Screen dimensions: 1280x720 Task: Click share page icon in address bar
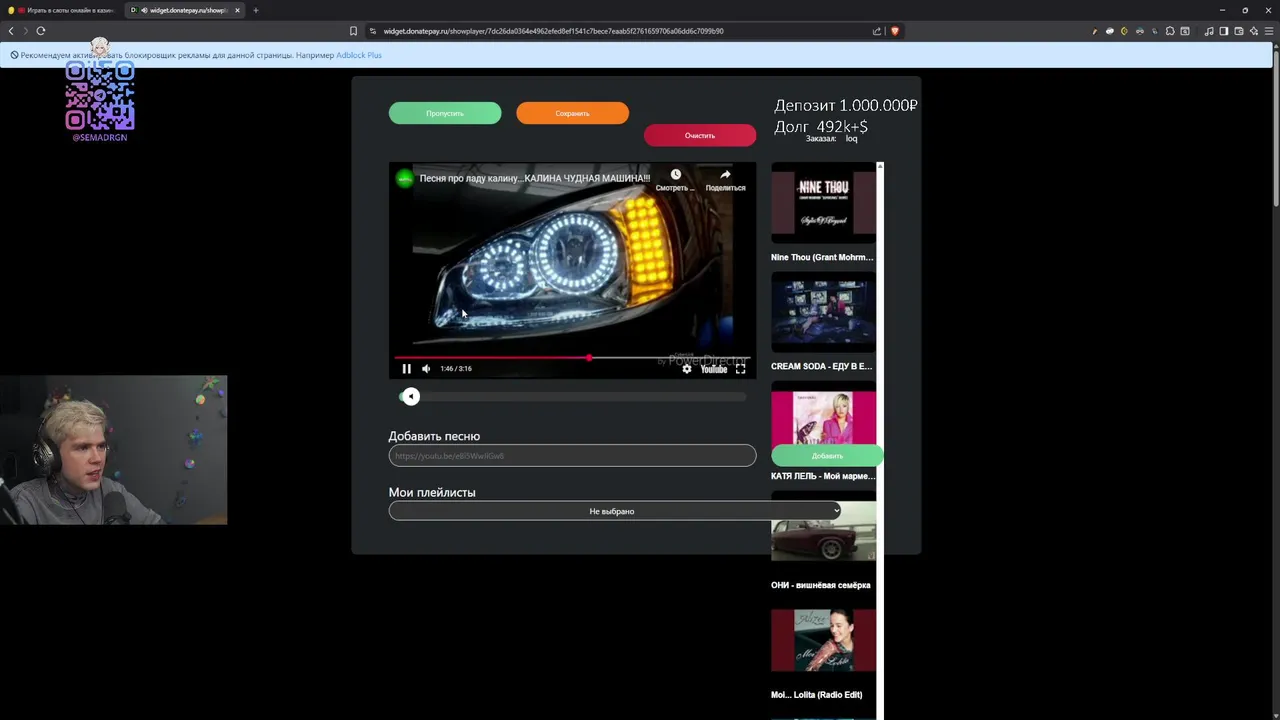click(x=877, y=31)
